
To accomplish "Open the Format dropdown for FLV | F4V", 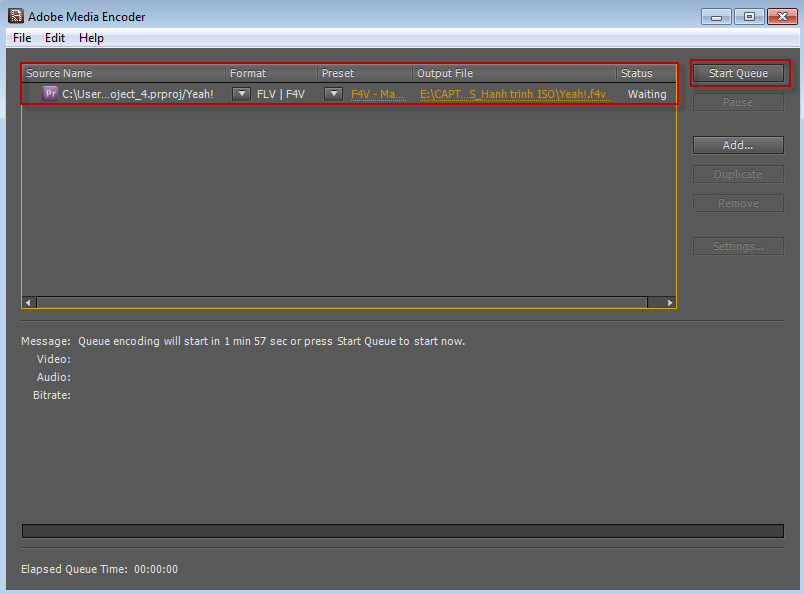I will tap(241, 94).
